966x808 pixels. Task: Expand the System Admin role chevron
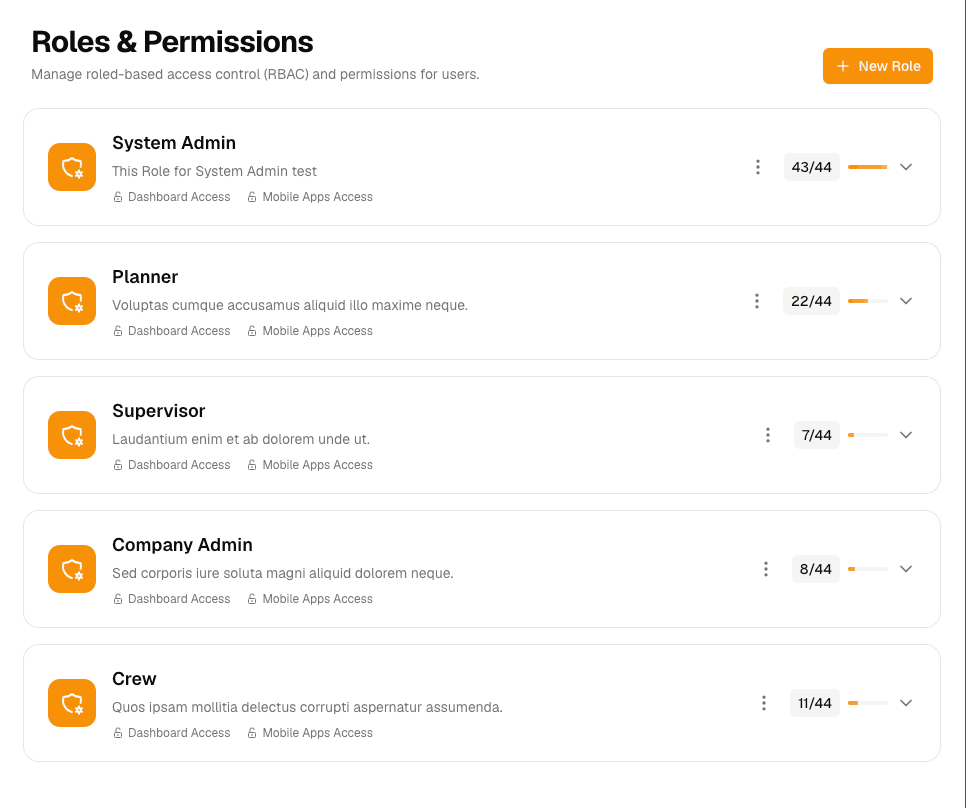pos(906,167)
